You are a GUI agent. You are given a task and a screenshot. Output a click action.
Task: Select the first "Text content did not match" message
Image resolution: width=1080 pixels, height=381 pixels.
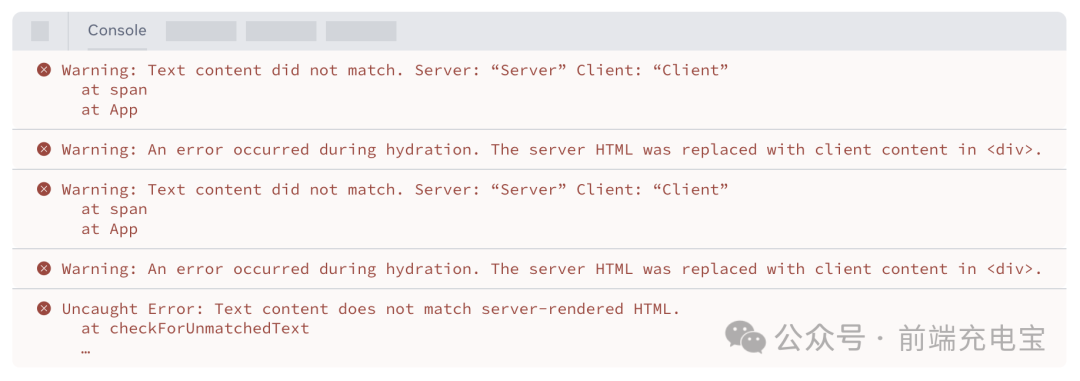pyautogui.click(x=395, y=70)
